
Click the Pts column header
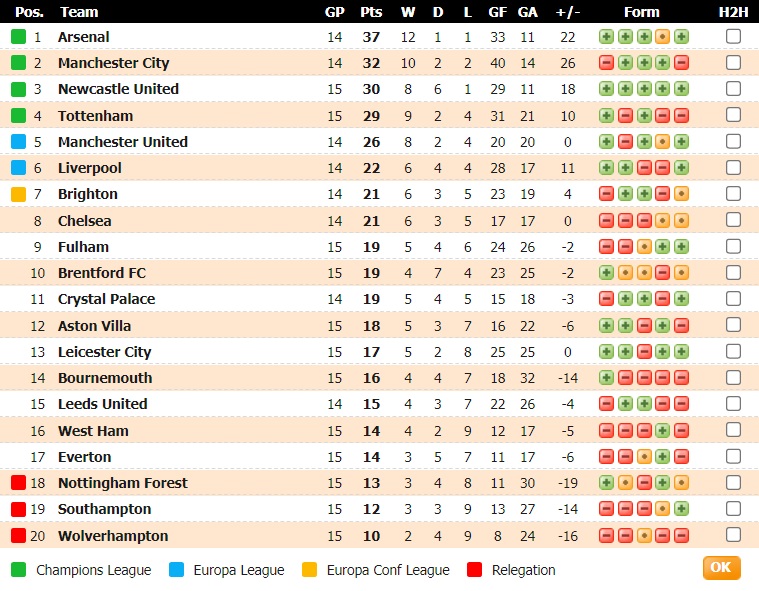point(371,12)
